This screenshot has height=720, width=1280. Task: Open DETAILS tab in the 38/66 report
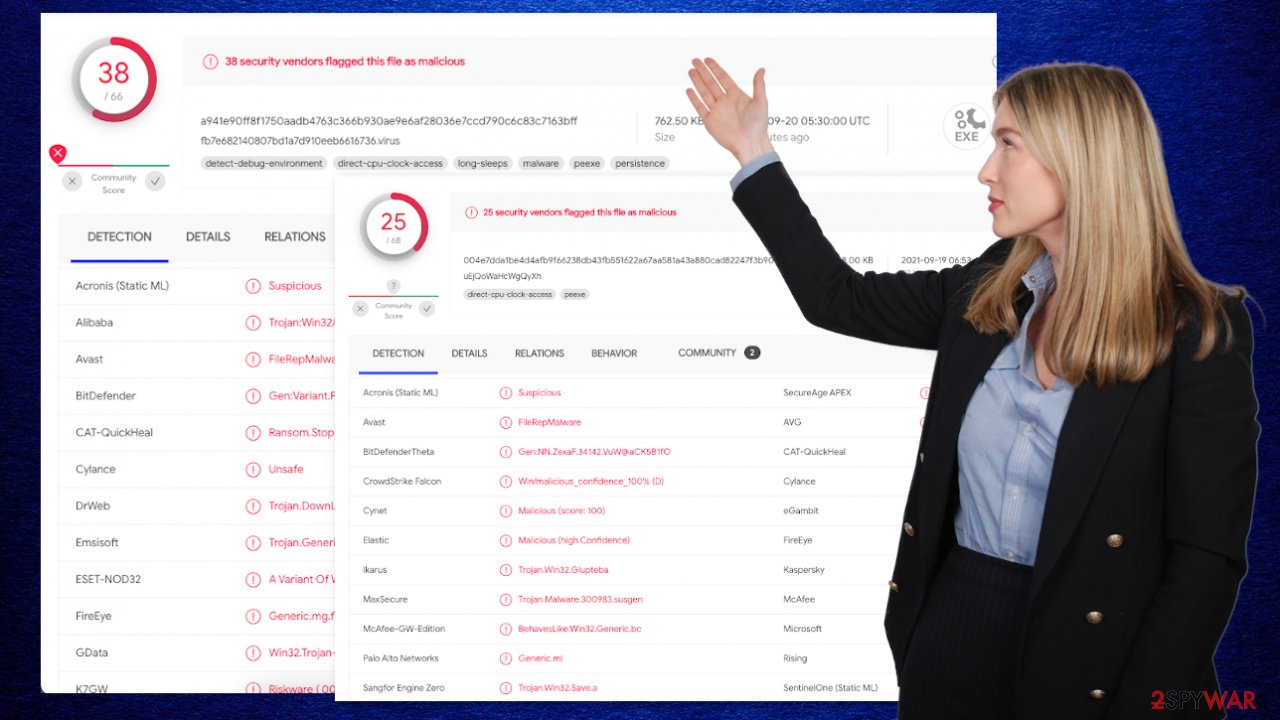pos(208,237)
